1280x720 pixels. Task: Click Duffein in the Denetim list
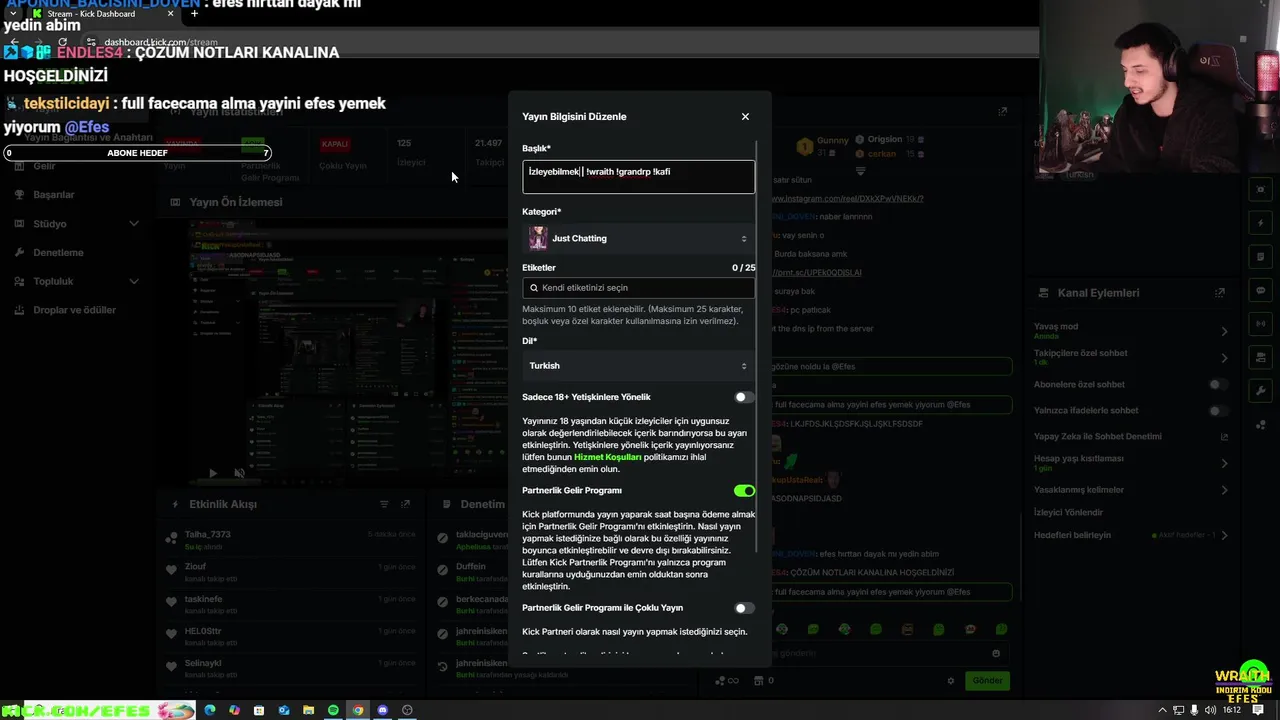470,567
